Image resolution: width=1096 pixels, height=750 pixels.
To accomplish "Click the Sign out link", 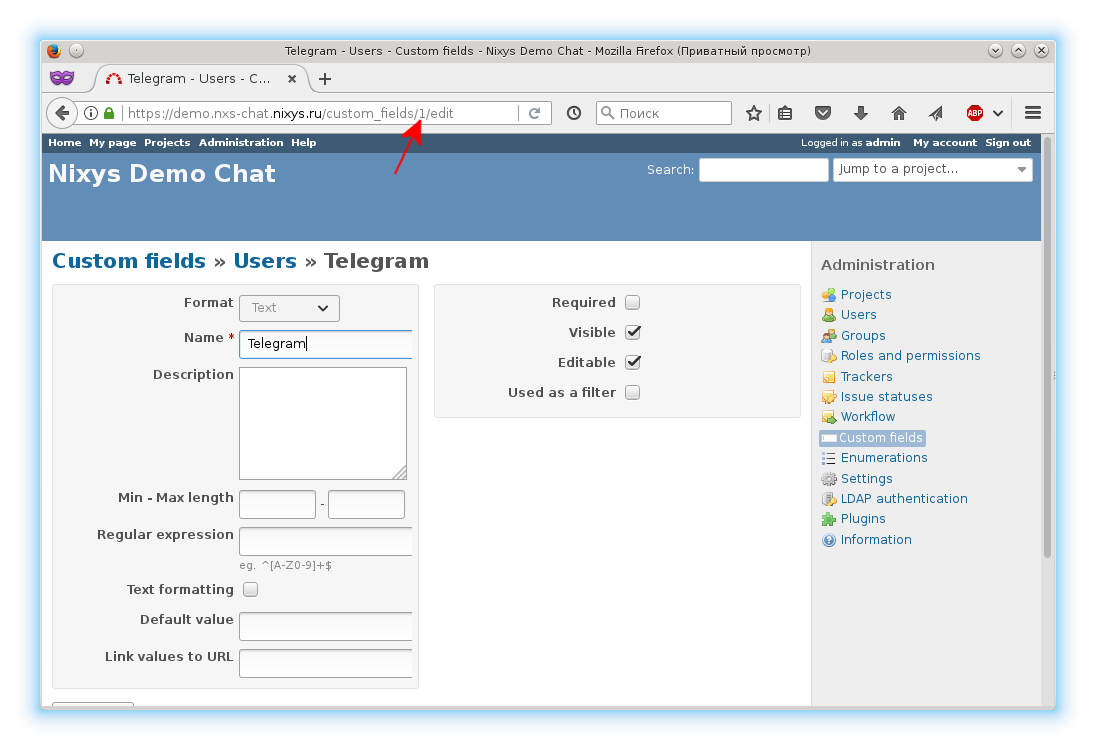I will coord(1008,143).
